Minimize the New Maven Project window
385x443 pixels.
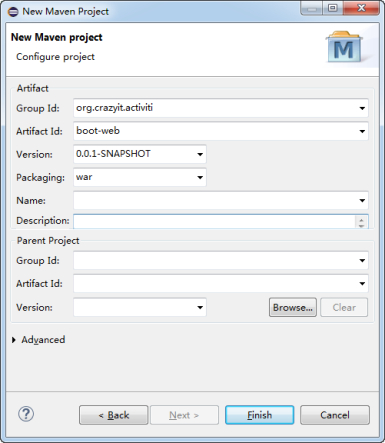[x=312, y=8]
